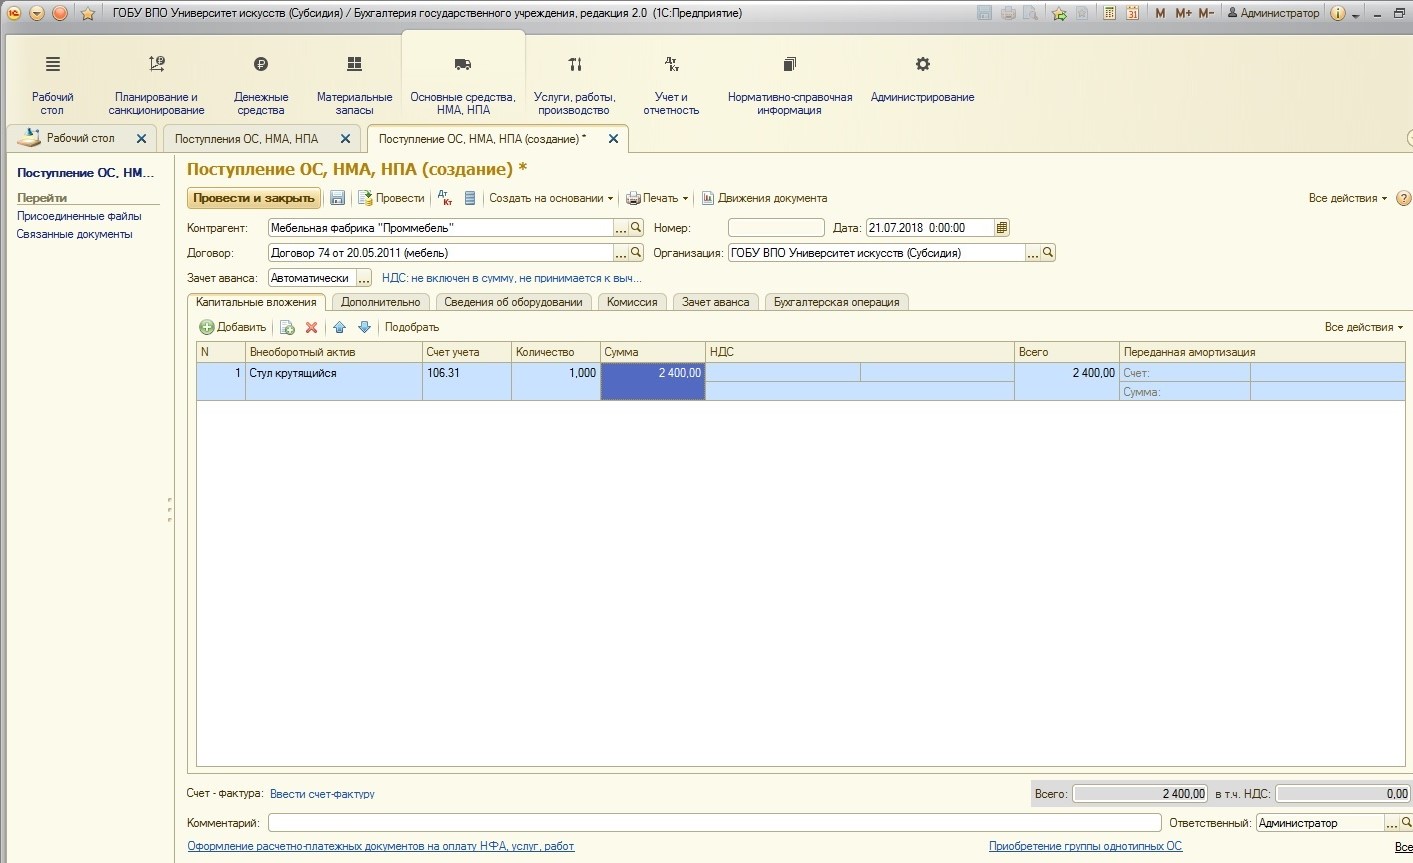Click the save document diskette icon
The height and width of the screenshot is (863, 1413).
[x=337, y=198]
